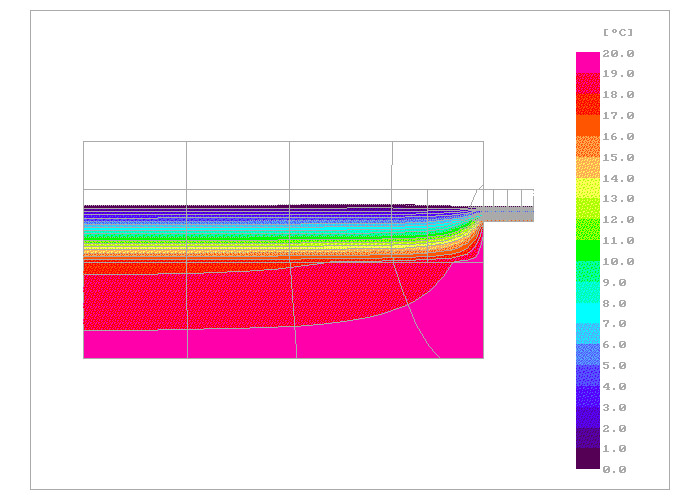Image resolution: width=700 pixels, height=500 pixels.
Task: Click the purple legend band between 2.0 and 3.0
Action: 588,417
